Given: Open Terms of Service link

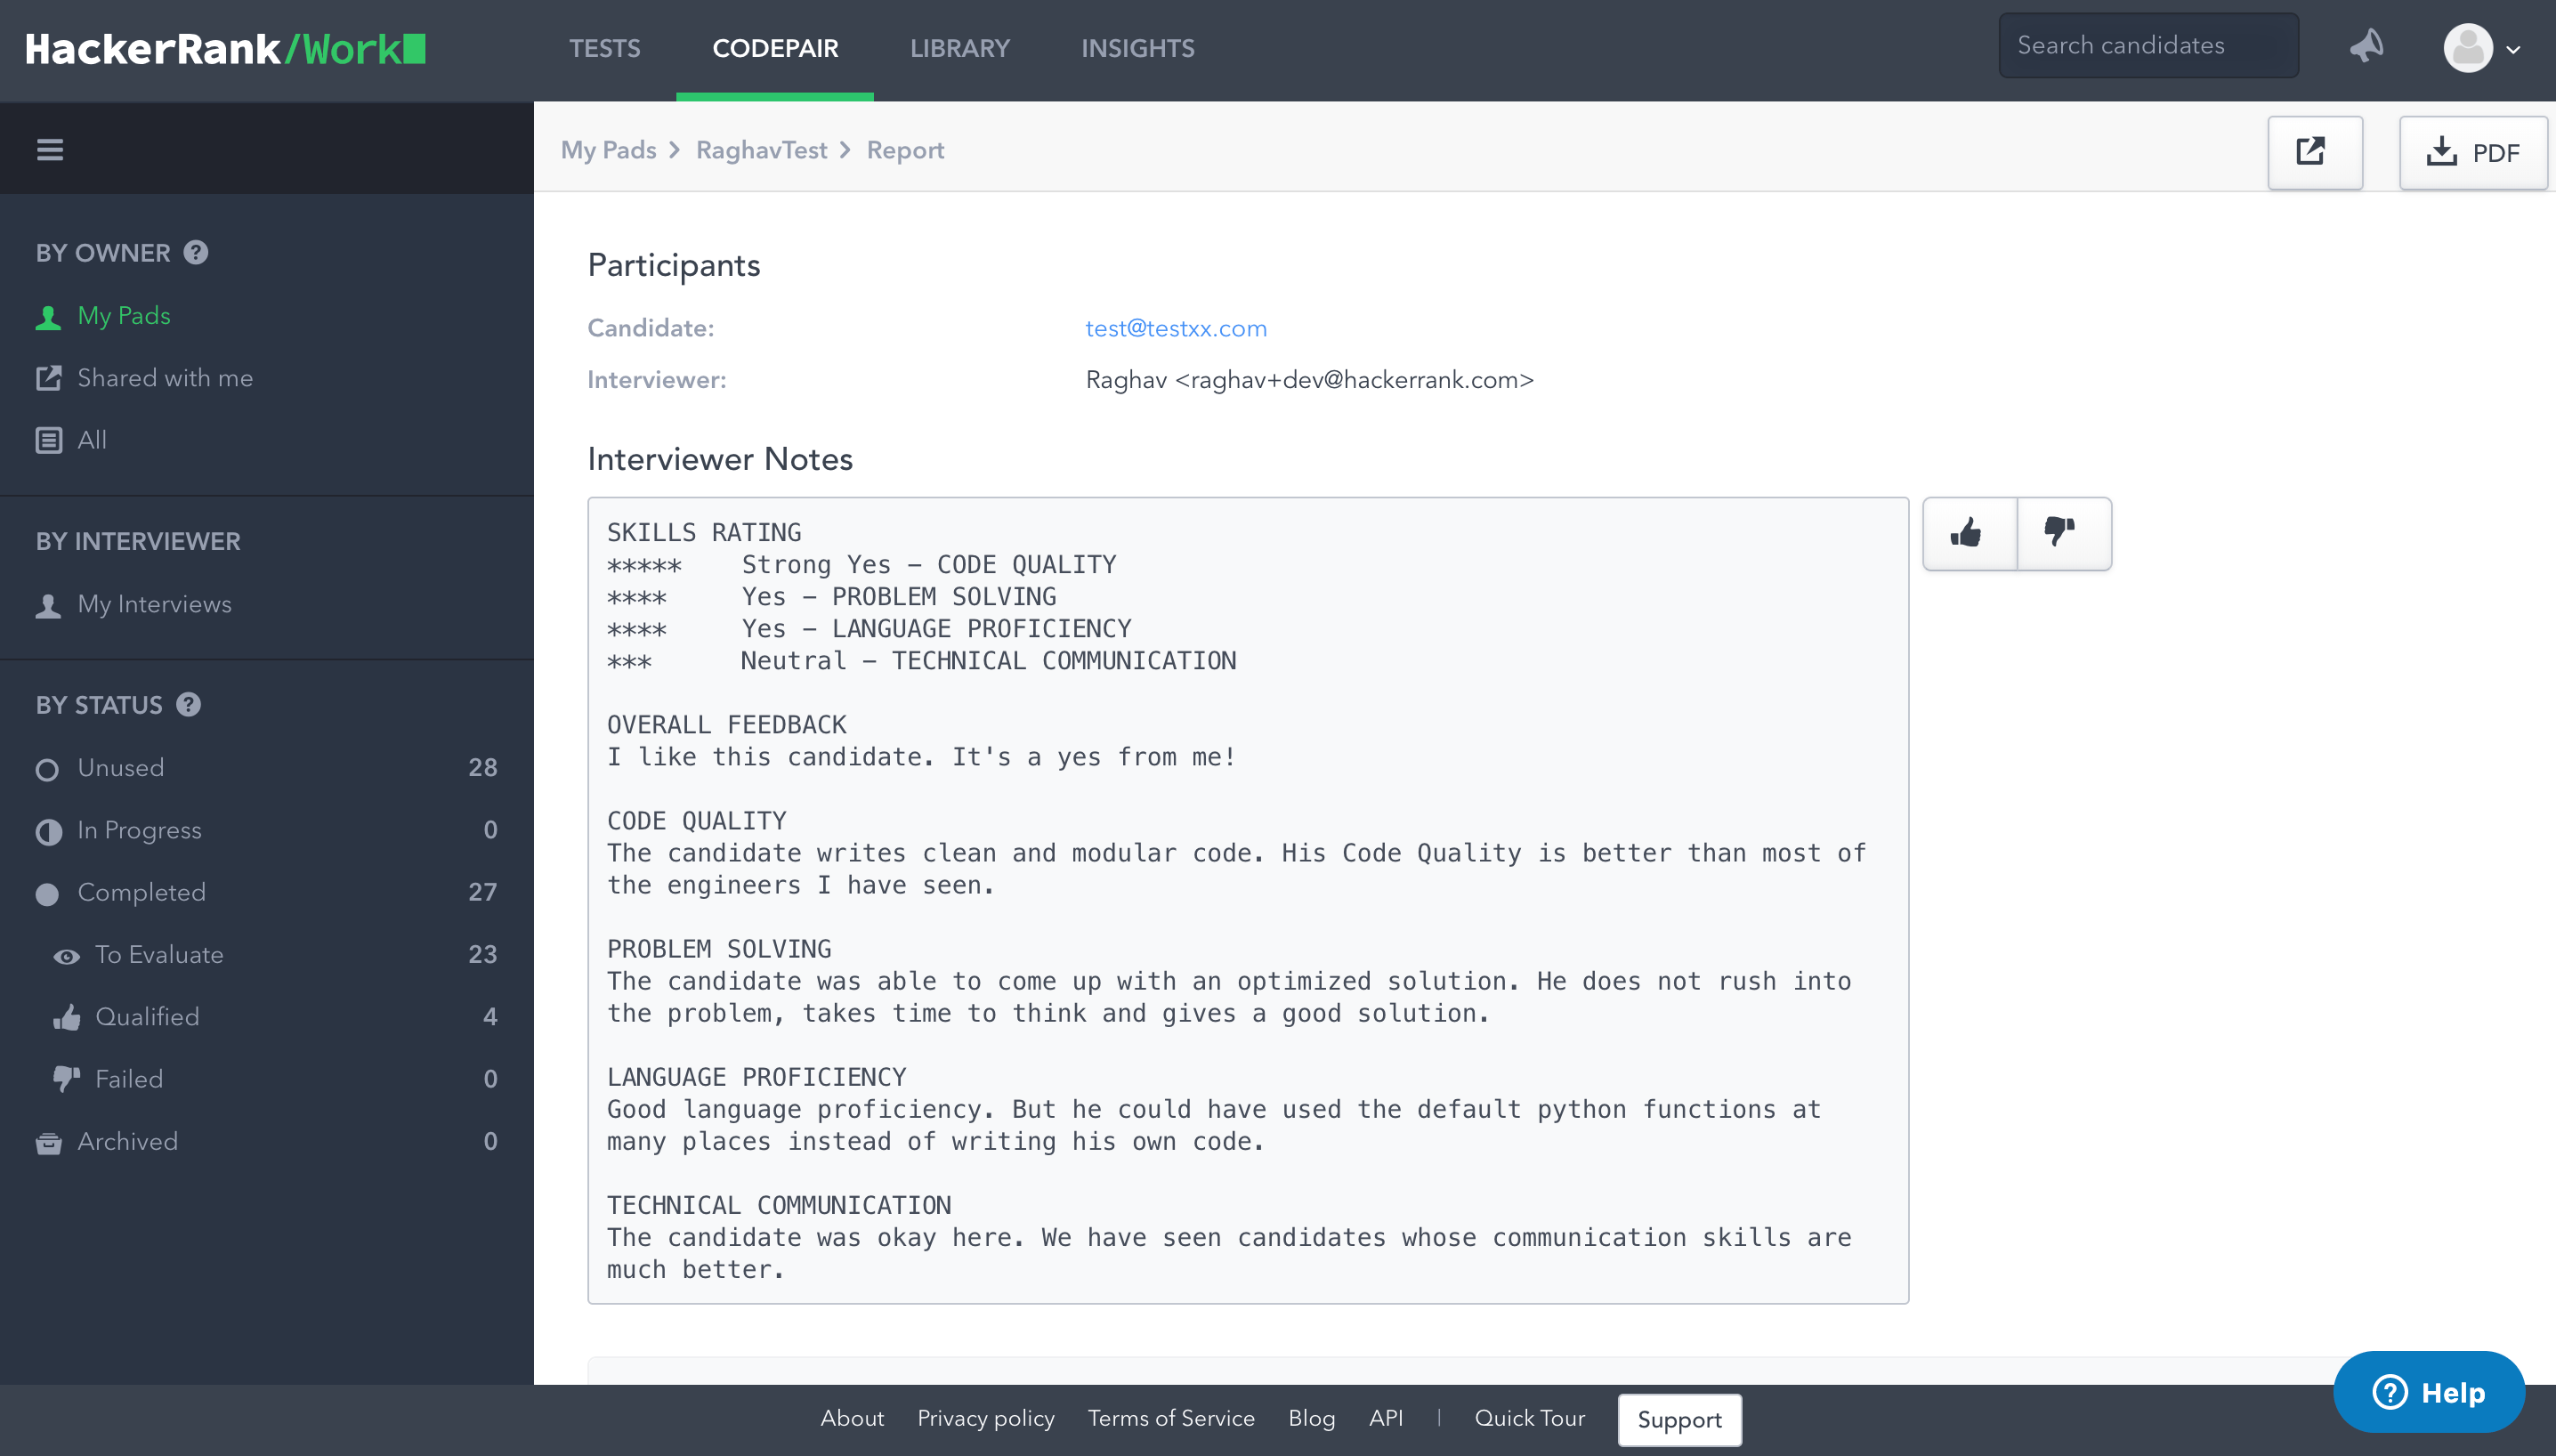Looking at the screenshot, I should (x=1171, y=1418).
